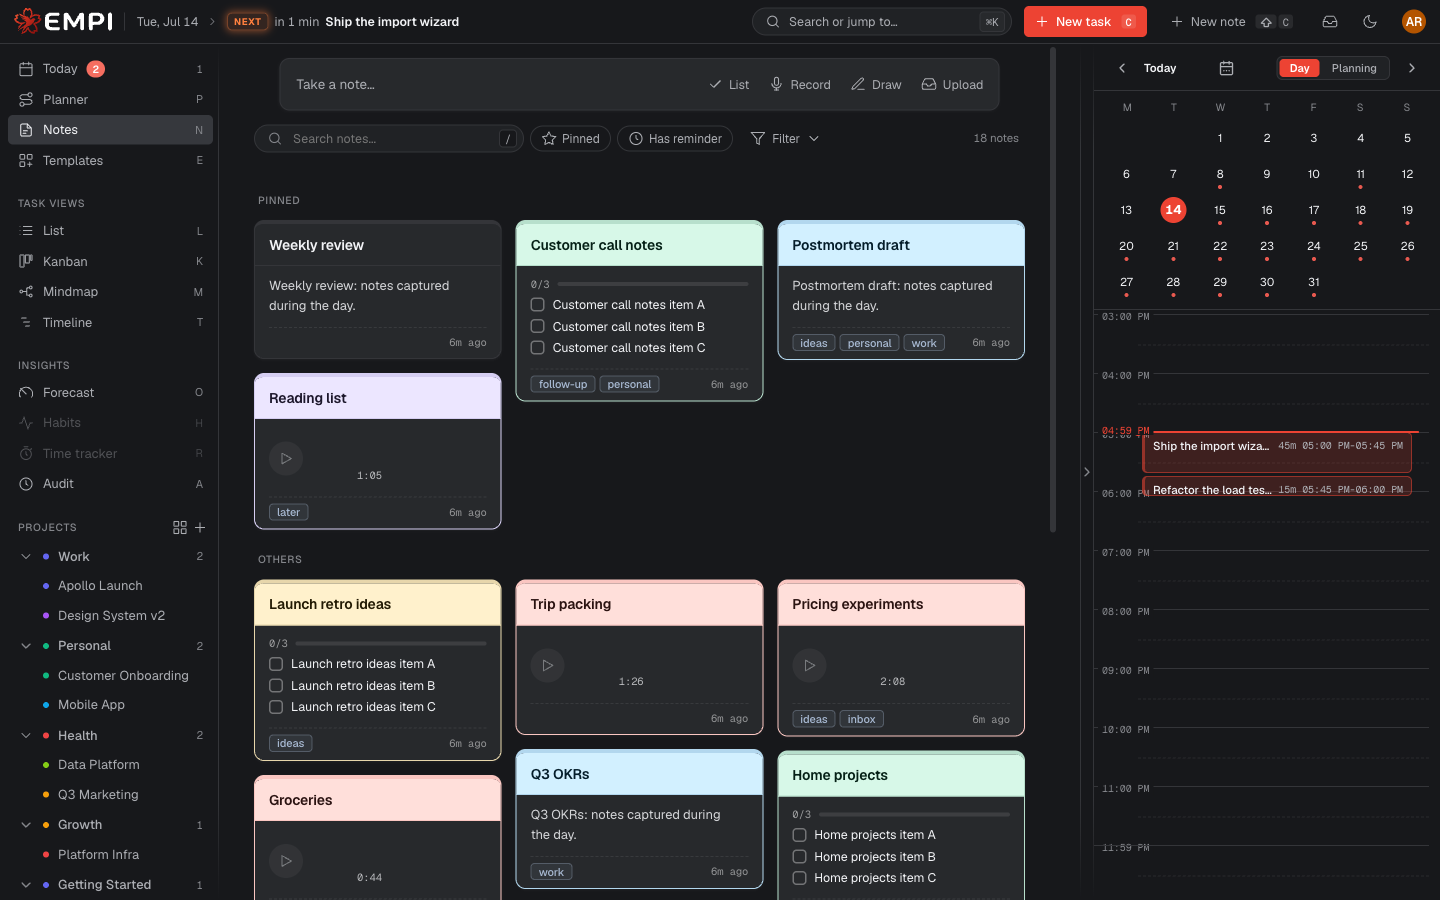This screenshot has height=900, width=1440.
Task: Toggle dark mode moon icon
Action: coord(1370,21)
